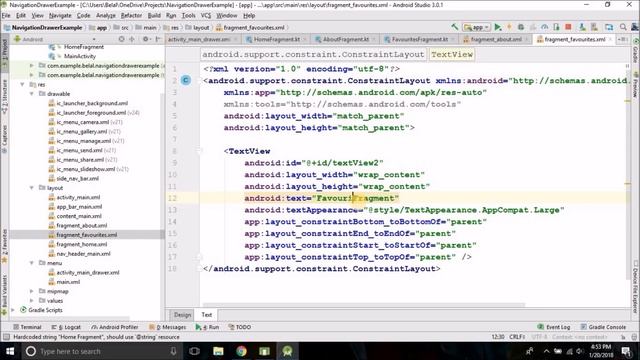
Task: Open Task View on the taskbar
Action: pos(195,351)
